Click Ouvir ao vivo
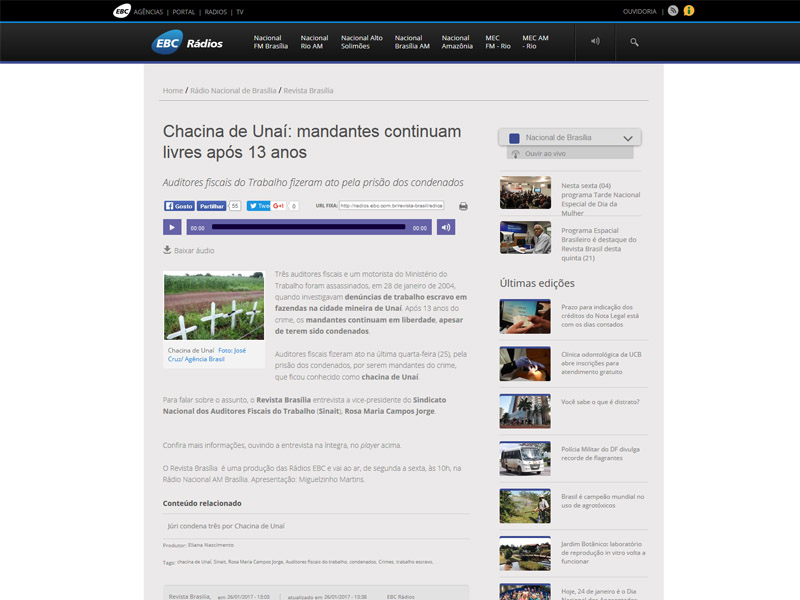 pos(545,154)
